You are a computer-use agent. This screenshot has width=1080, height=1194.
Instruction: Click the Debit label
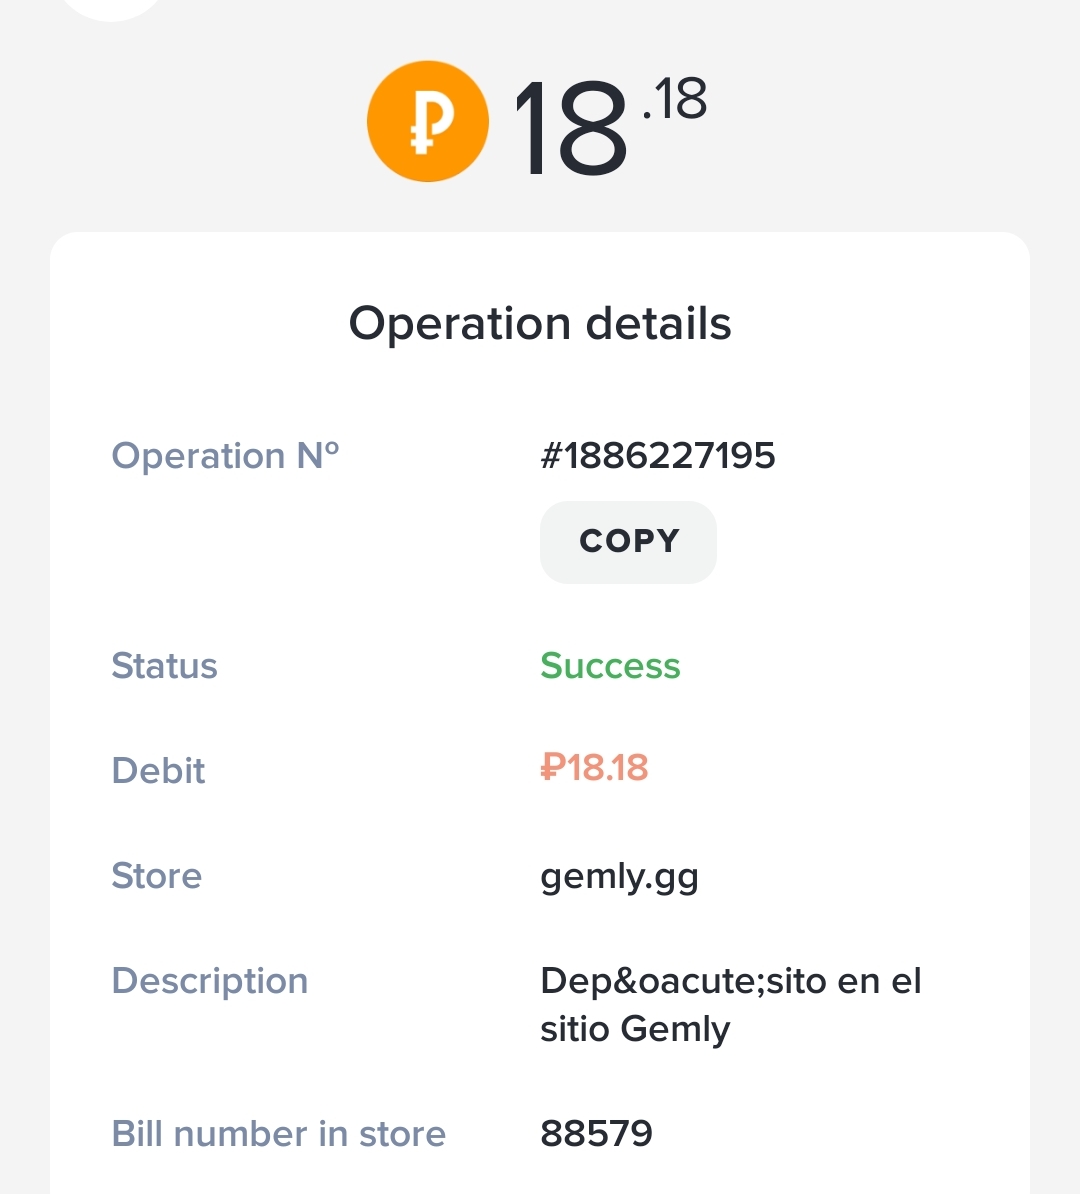pyautogui.click(x=158, y=771)
